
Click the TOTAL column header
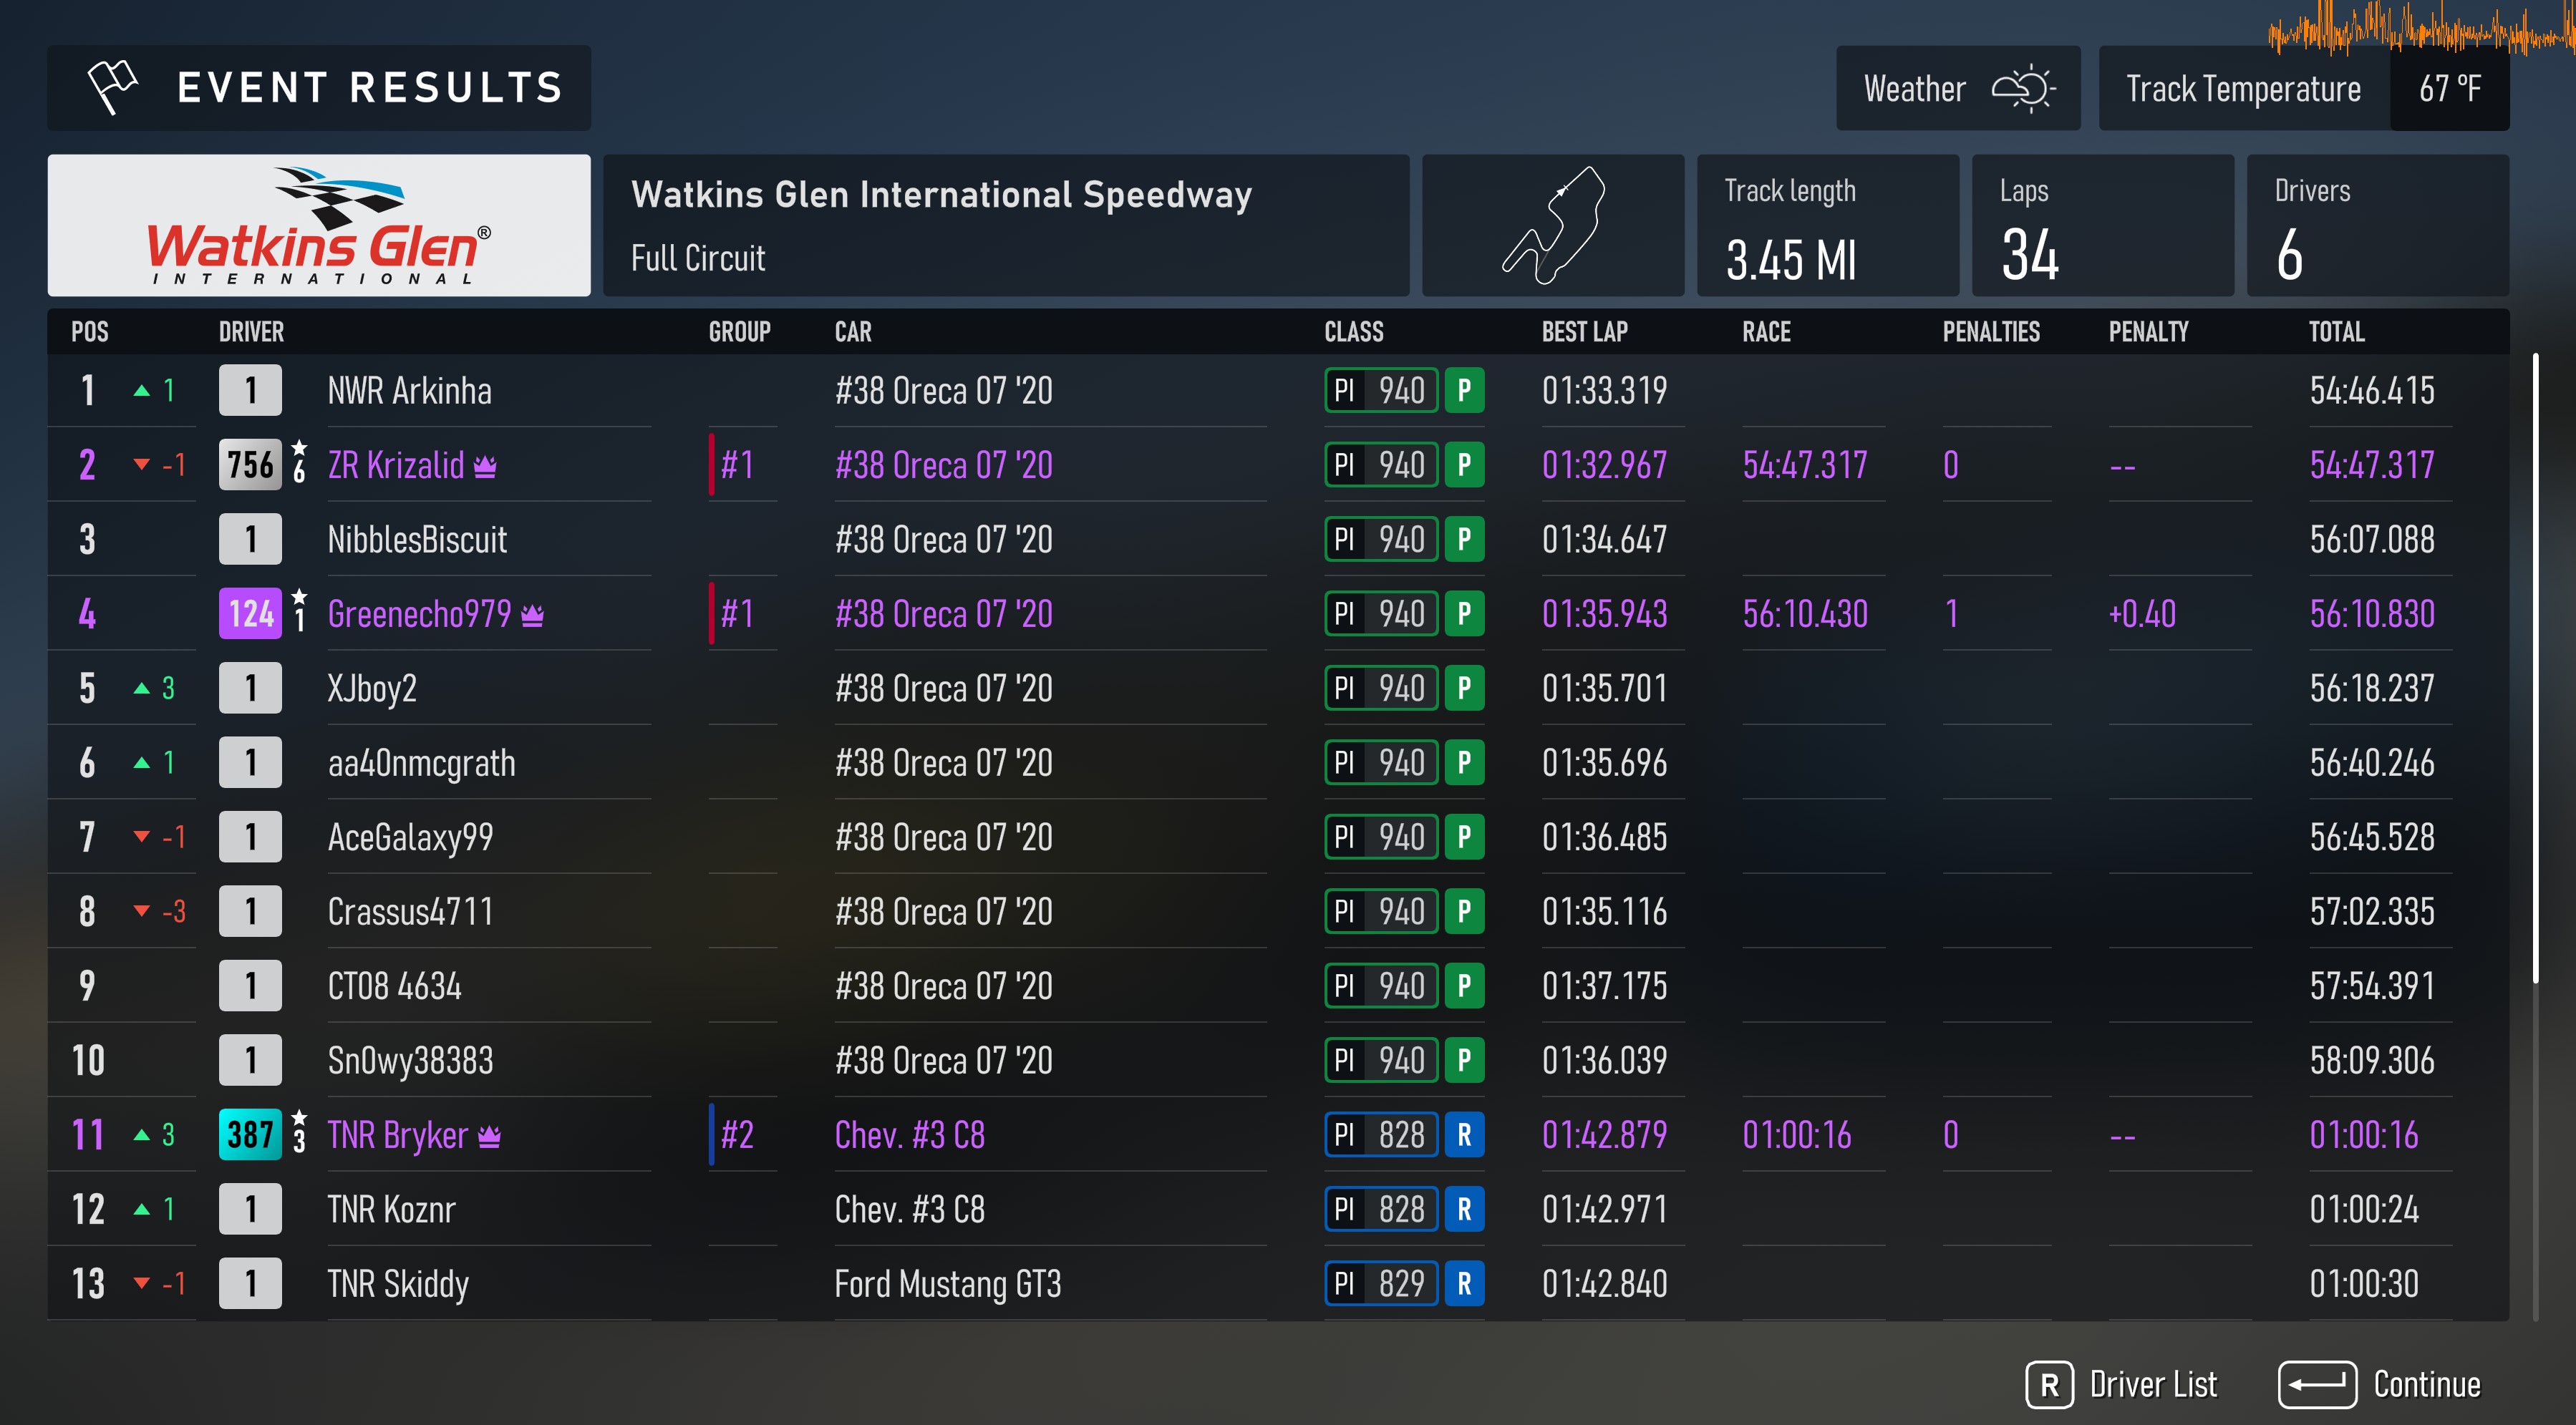click(2336, 332)
